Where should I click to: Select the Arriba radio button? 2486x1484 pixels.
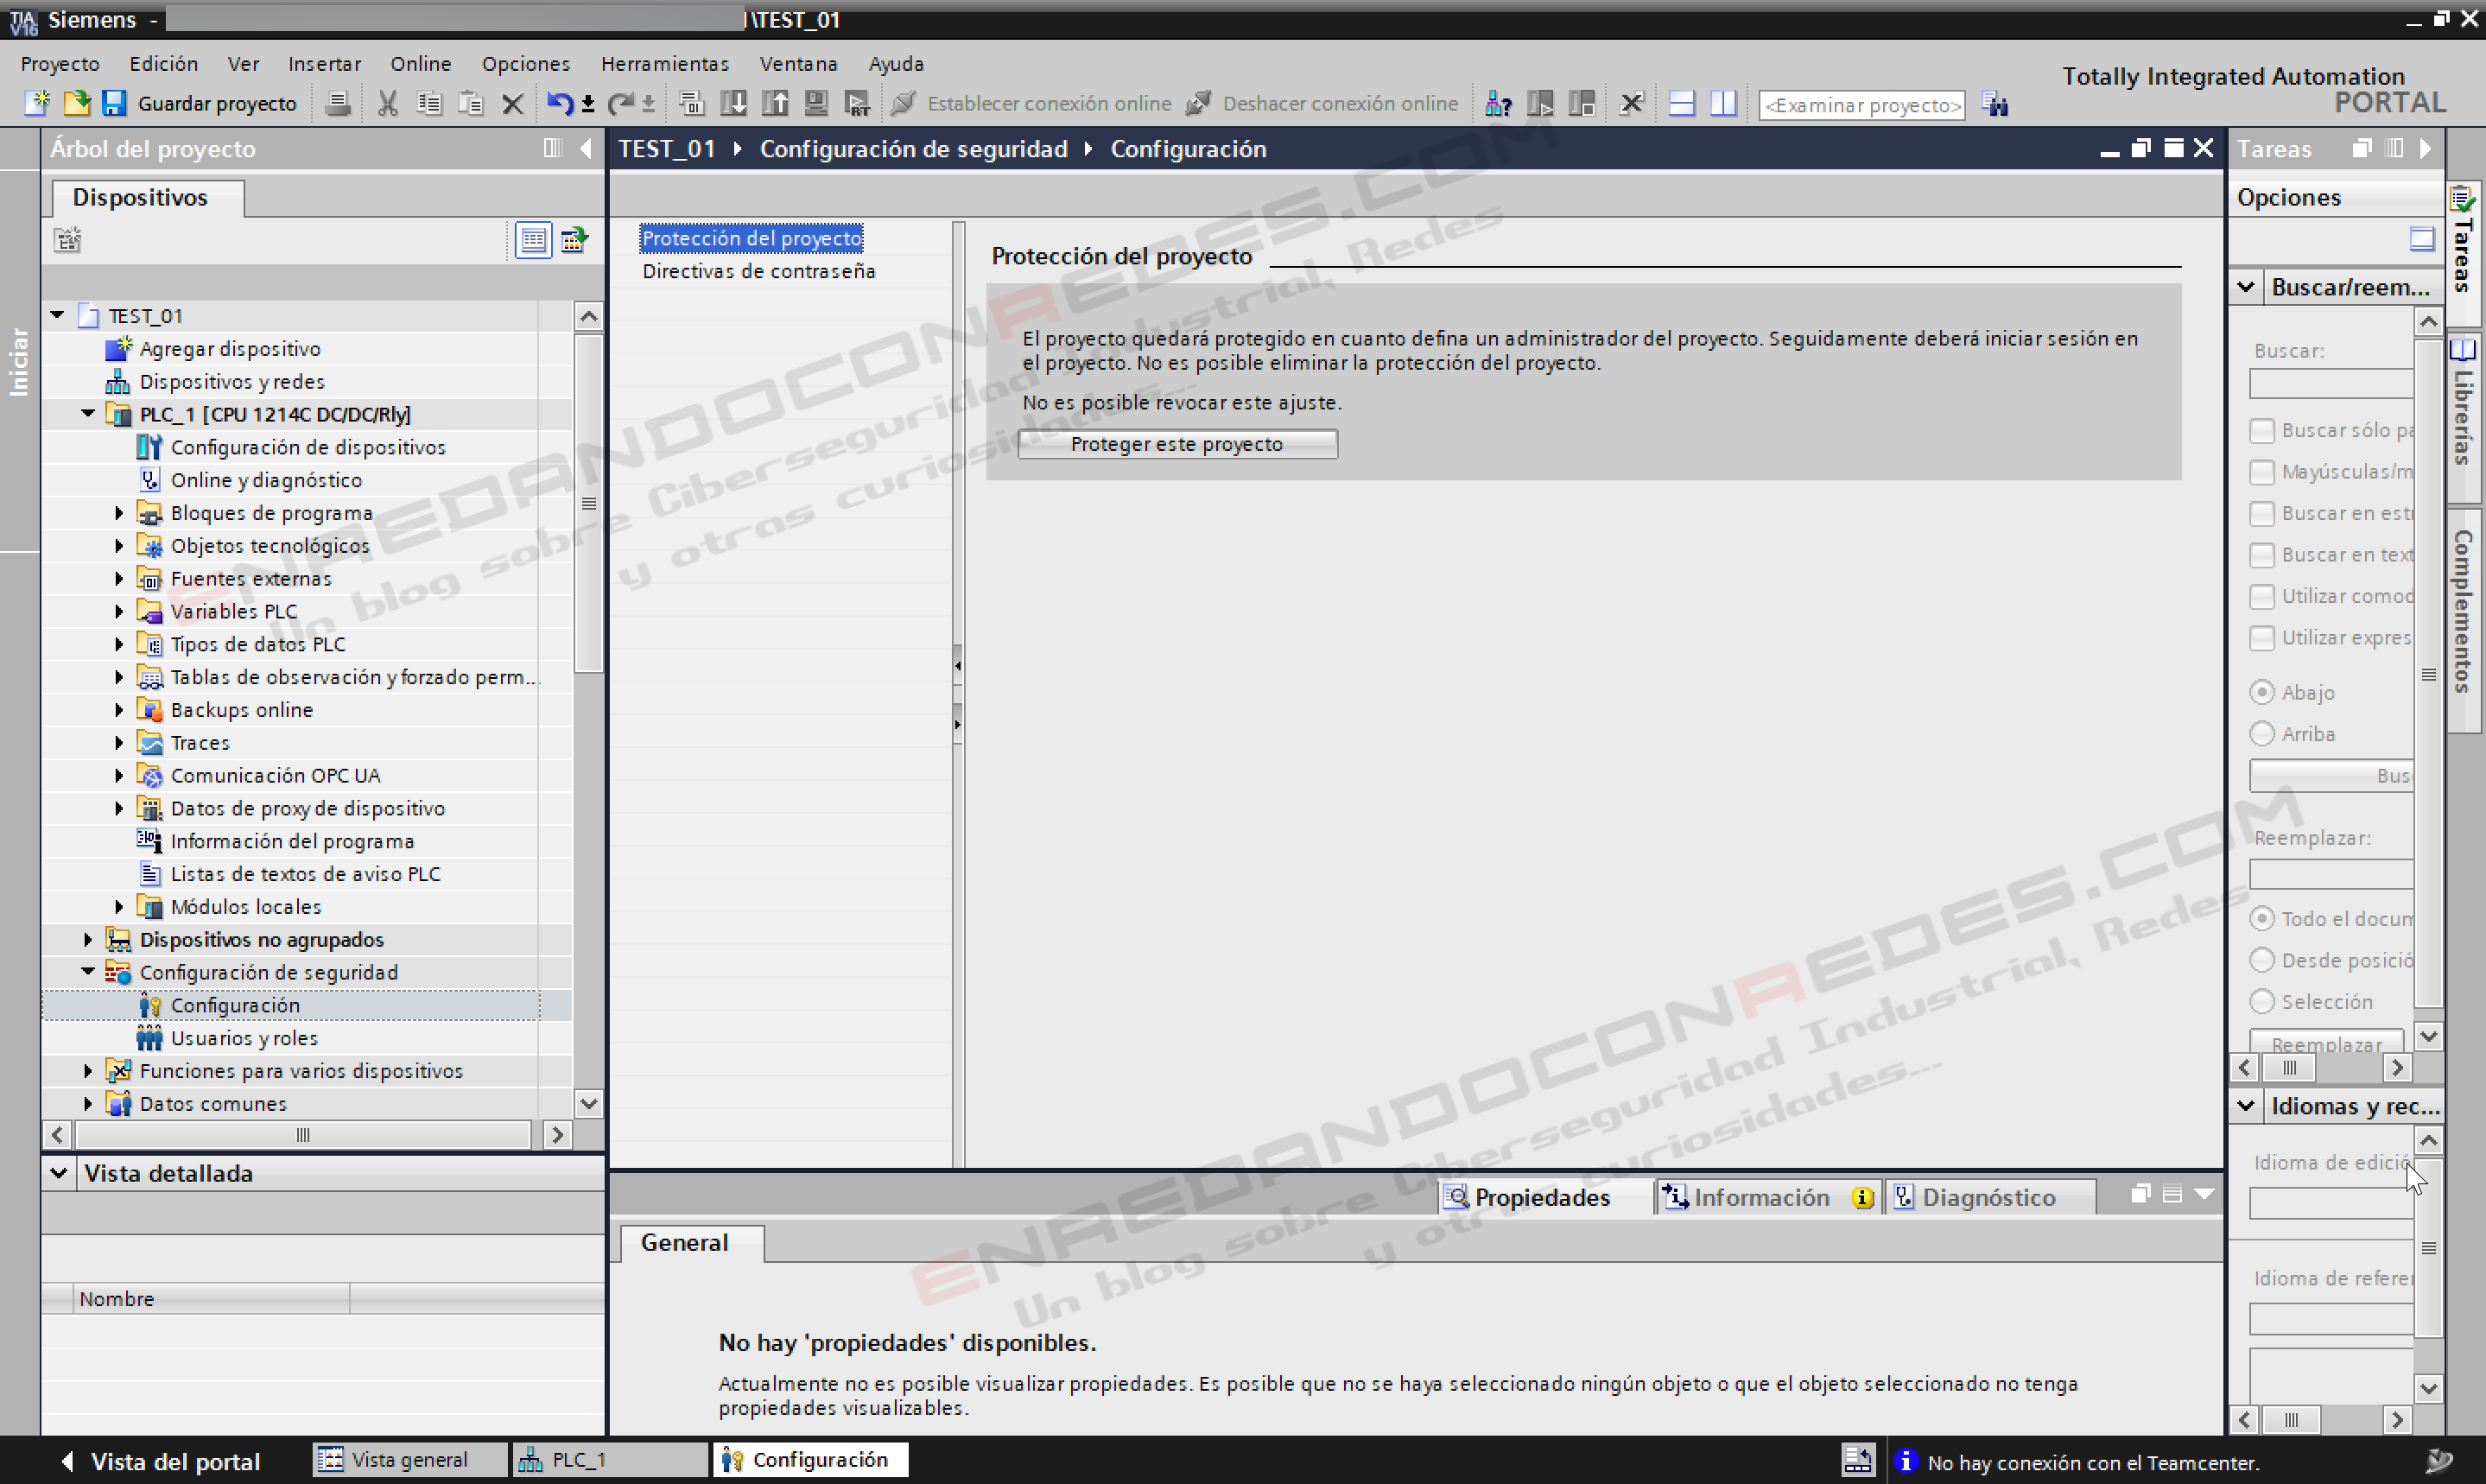point(2261,734)
